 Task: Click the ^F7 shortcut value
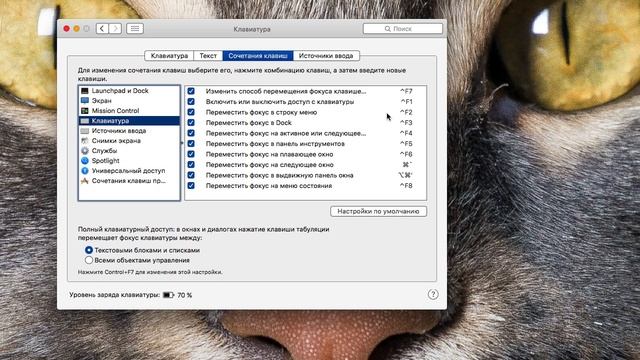point(406,91)
